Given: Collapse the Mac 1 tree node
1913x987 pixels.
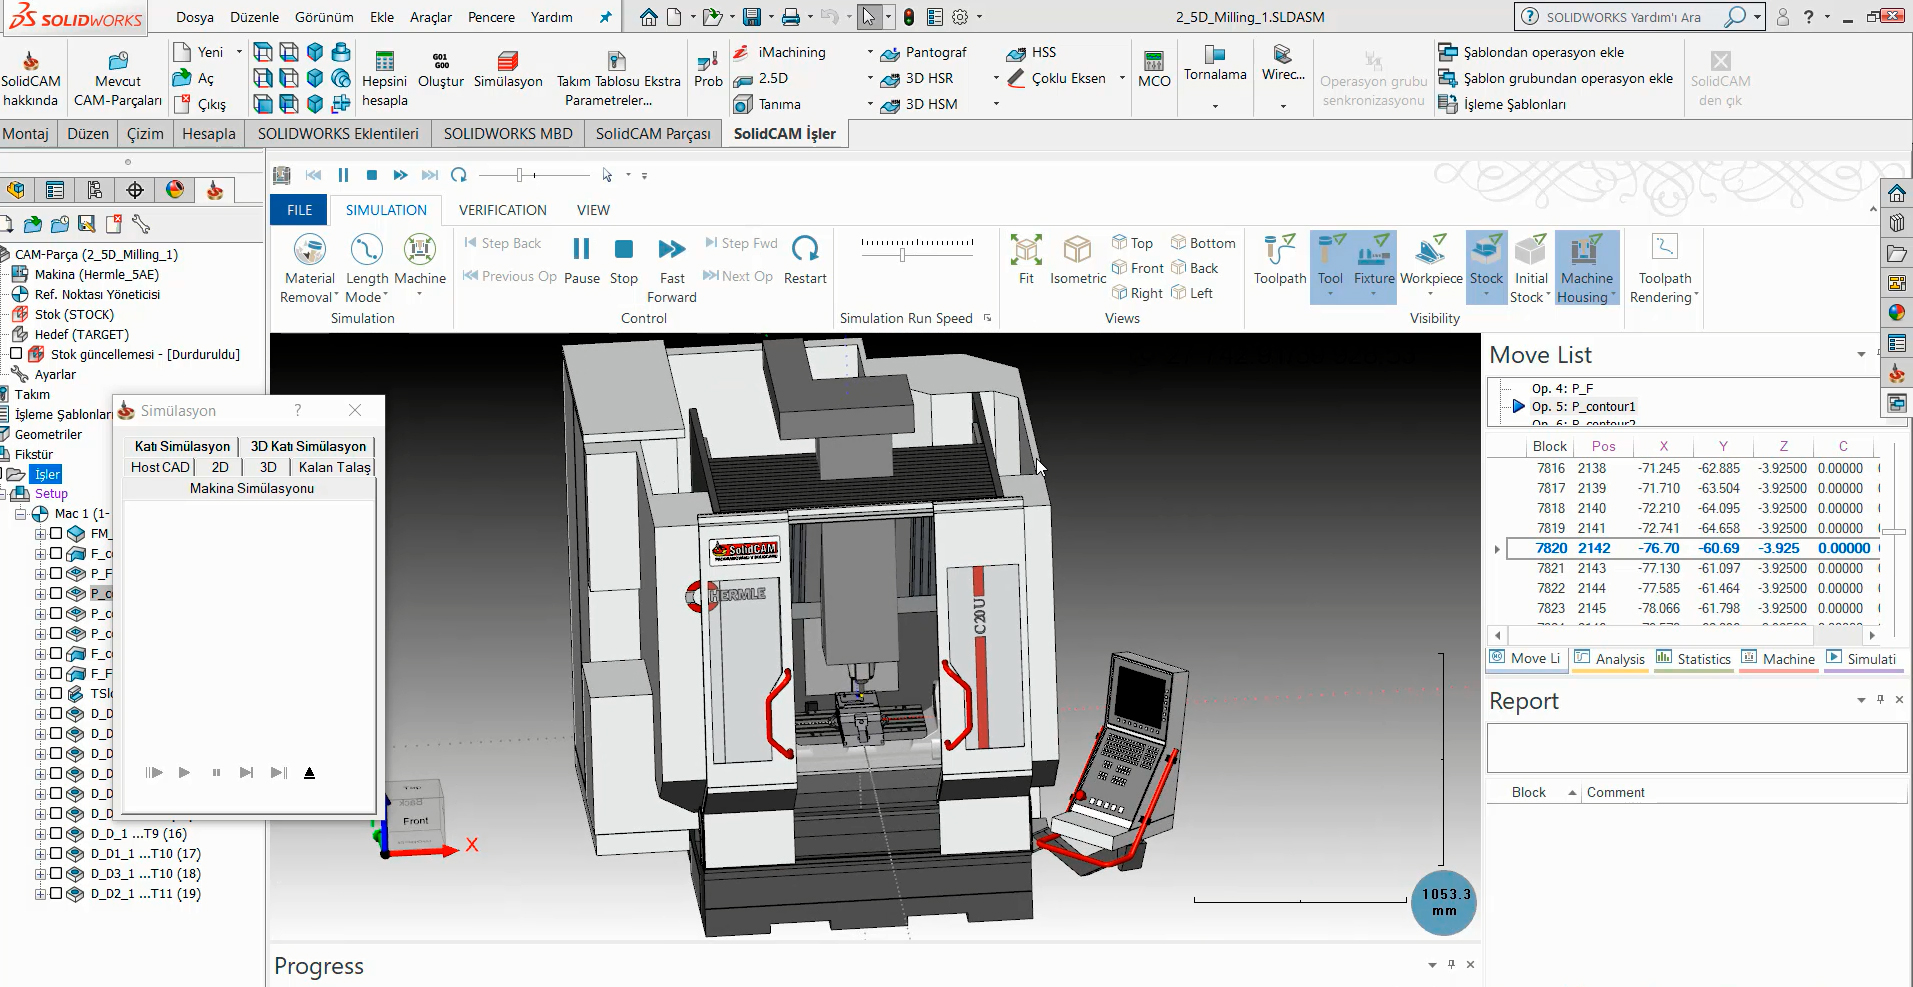Looking at the screenshot, I should pos(20,514).
